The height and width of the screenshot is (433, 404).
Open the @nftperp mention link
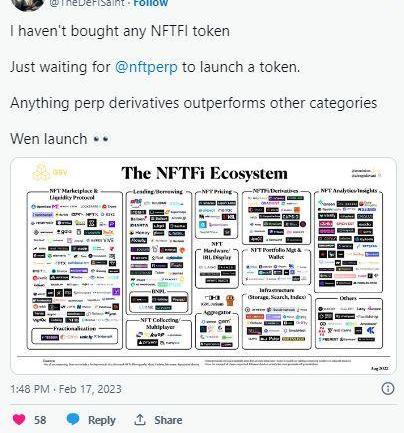pyautogui.click(x=146, y=67)
